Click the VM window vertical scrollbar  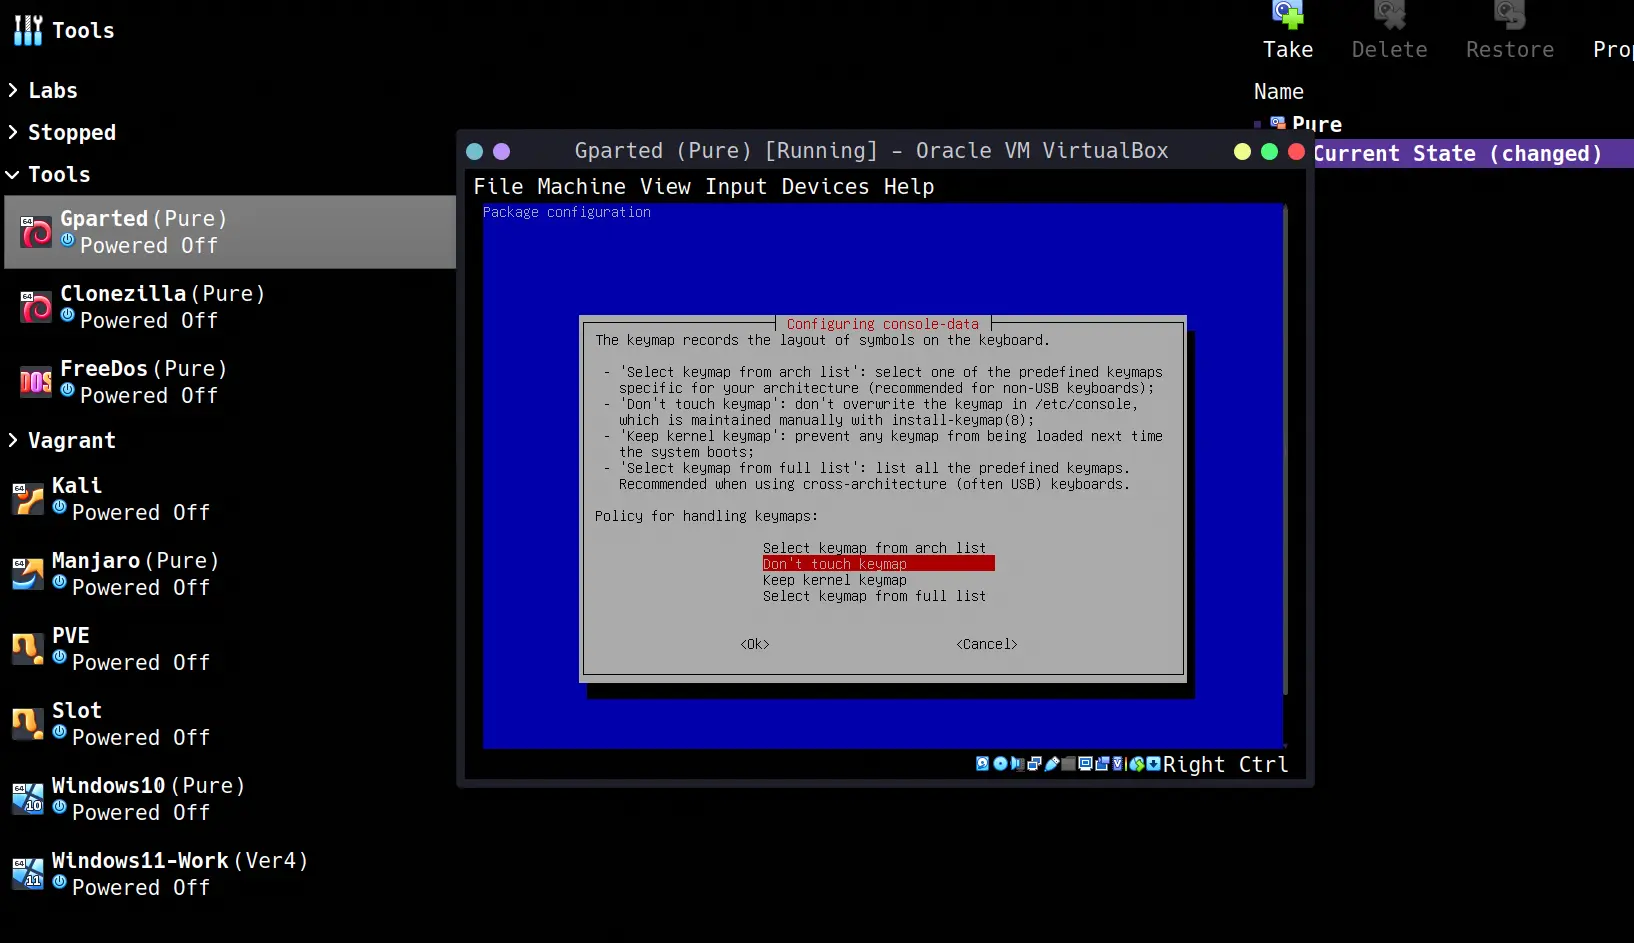tap(1285, 450)
